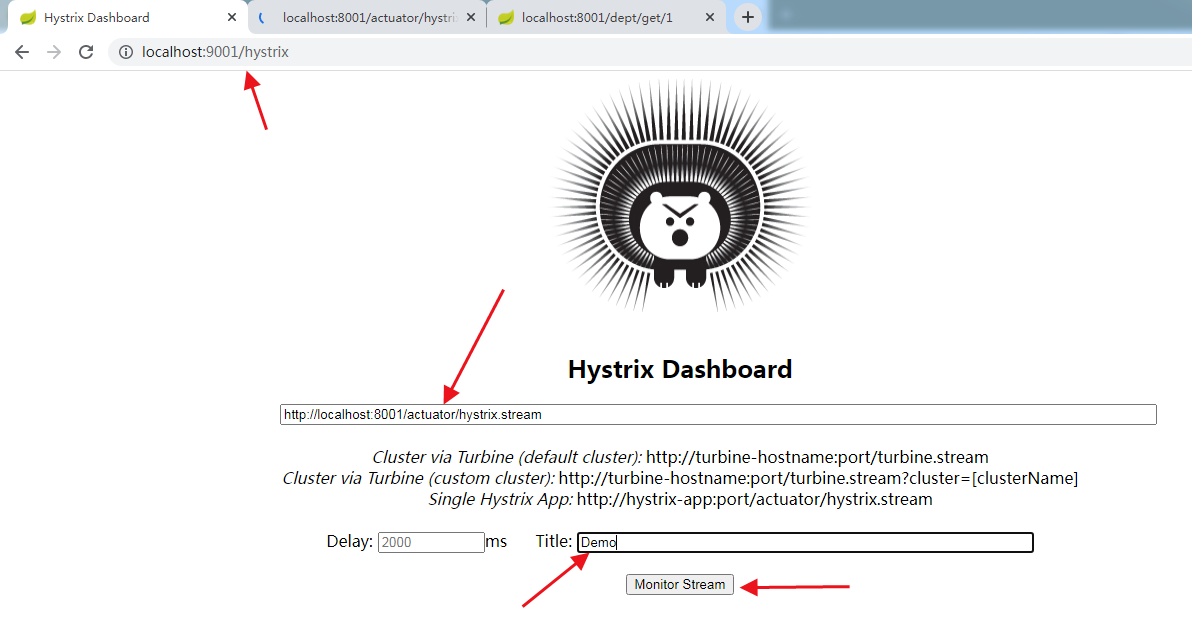The image size is (1192, 620).
Task: Click the leaf favicon of the dept/get/1 tab
Action: pyautogui.click(x=506, y=17)
